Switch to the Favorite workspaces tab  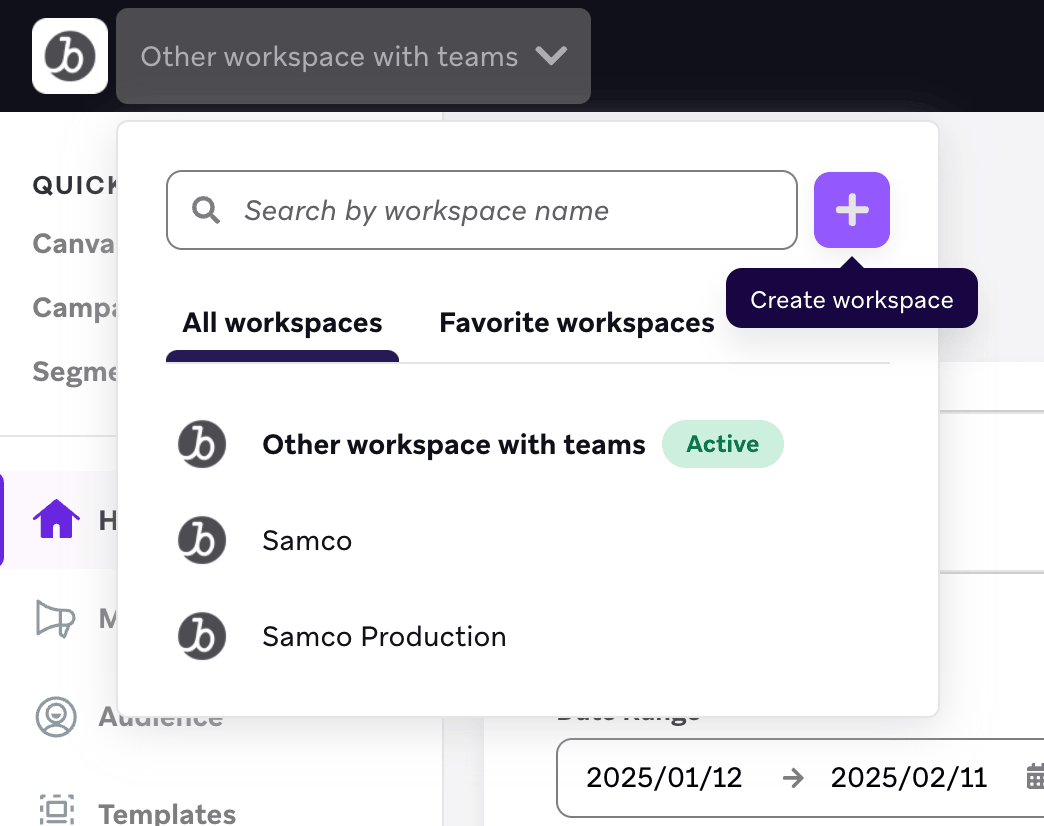(577, 323)
